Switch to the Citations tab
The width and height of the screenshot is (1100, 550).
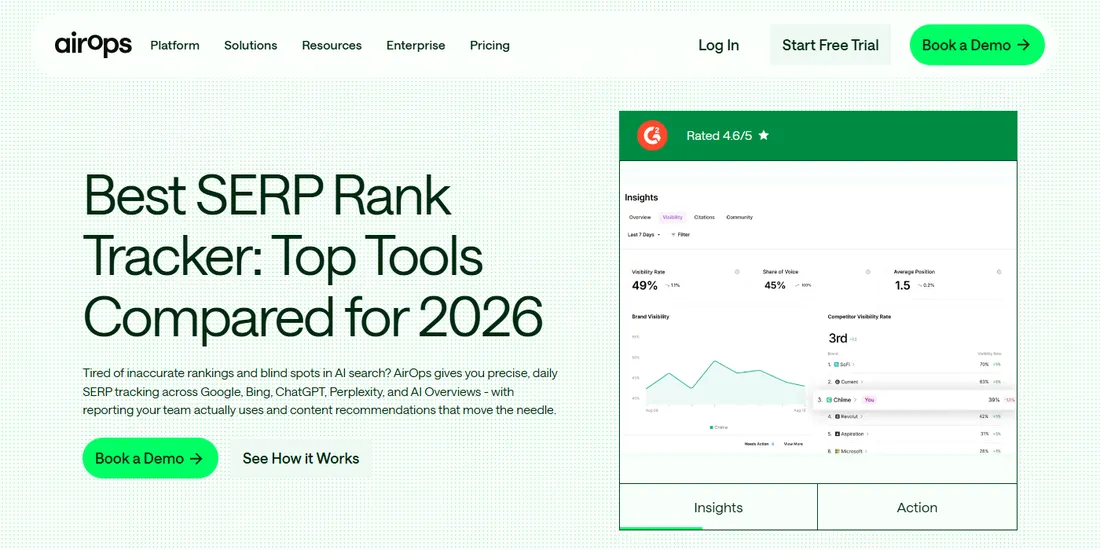[x=704, y=217]
